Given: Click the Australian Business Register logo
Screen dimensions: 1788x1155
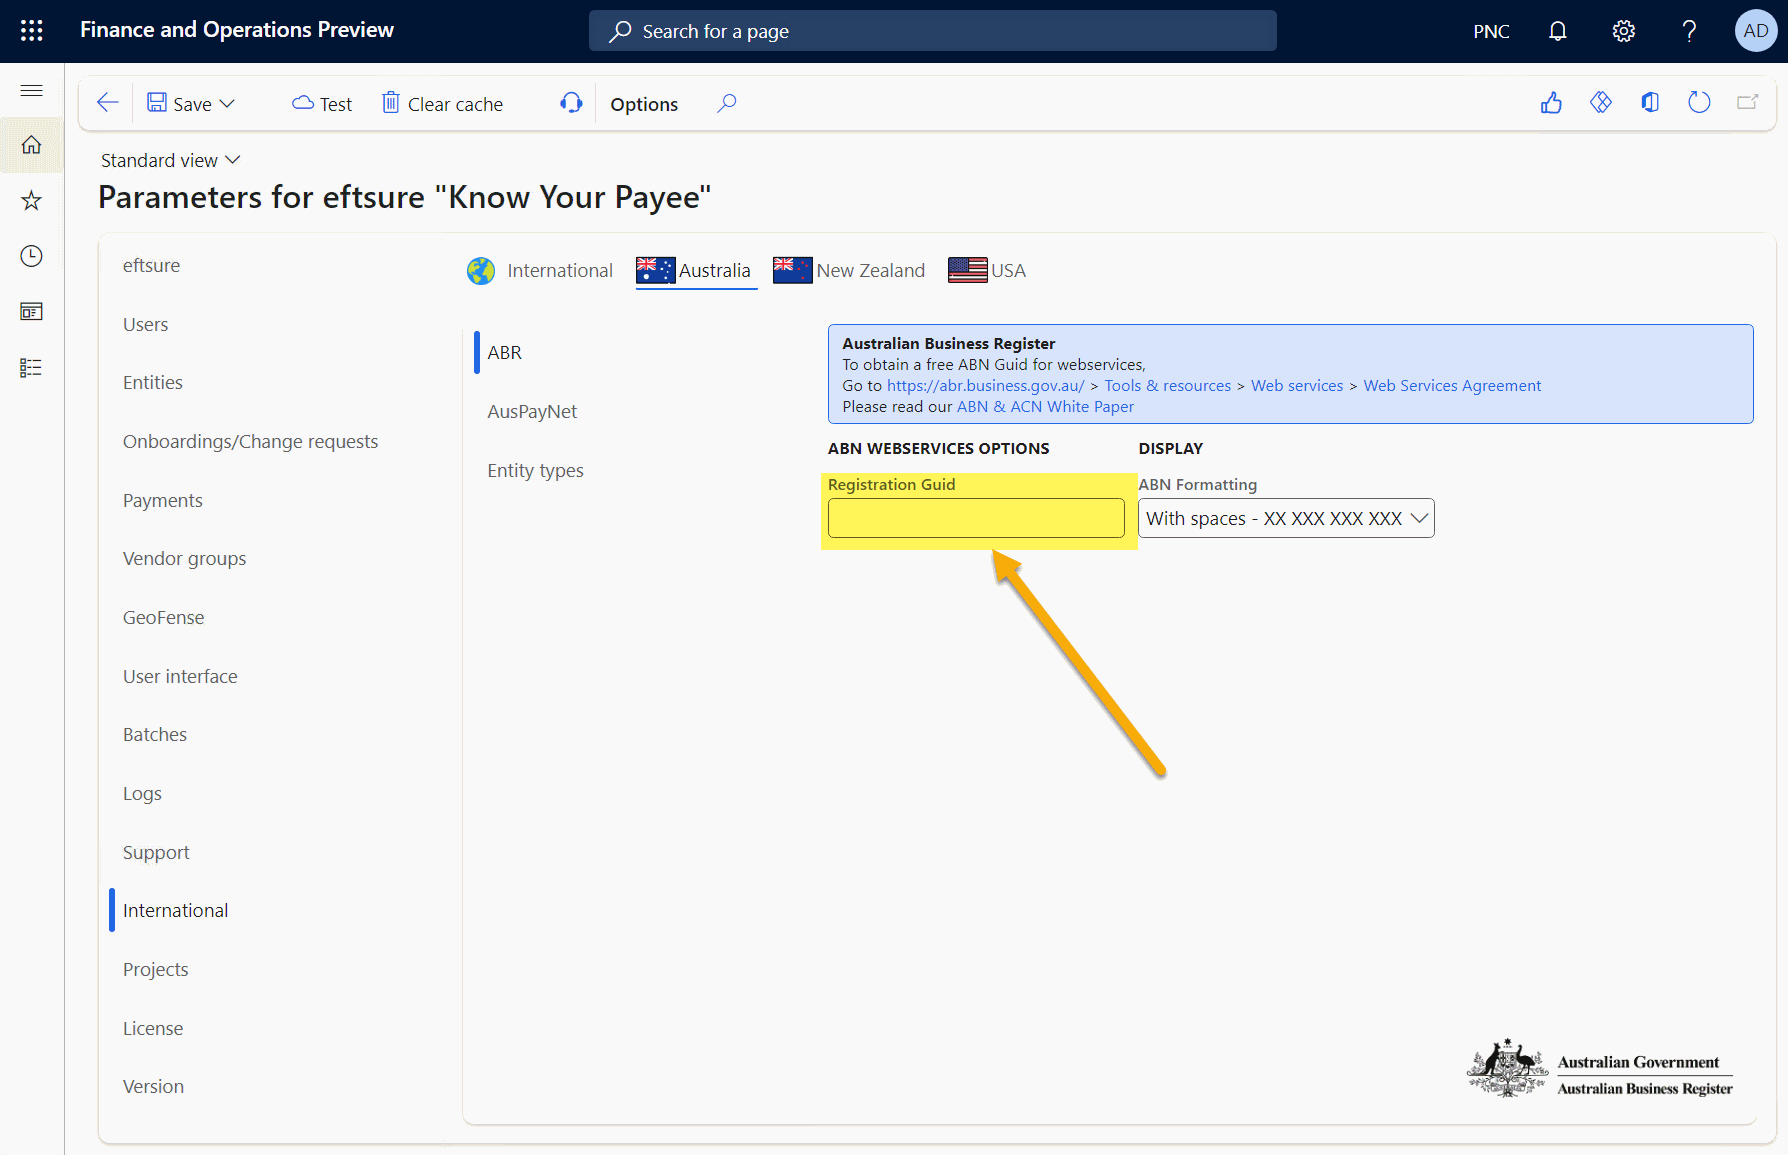Looking at the screenshot, I should tap(1600, 1068).
